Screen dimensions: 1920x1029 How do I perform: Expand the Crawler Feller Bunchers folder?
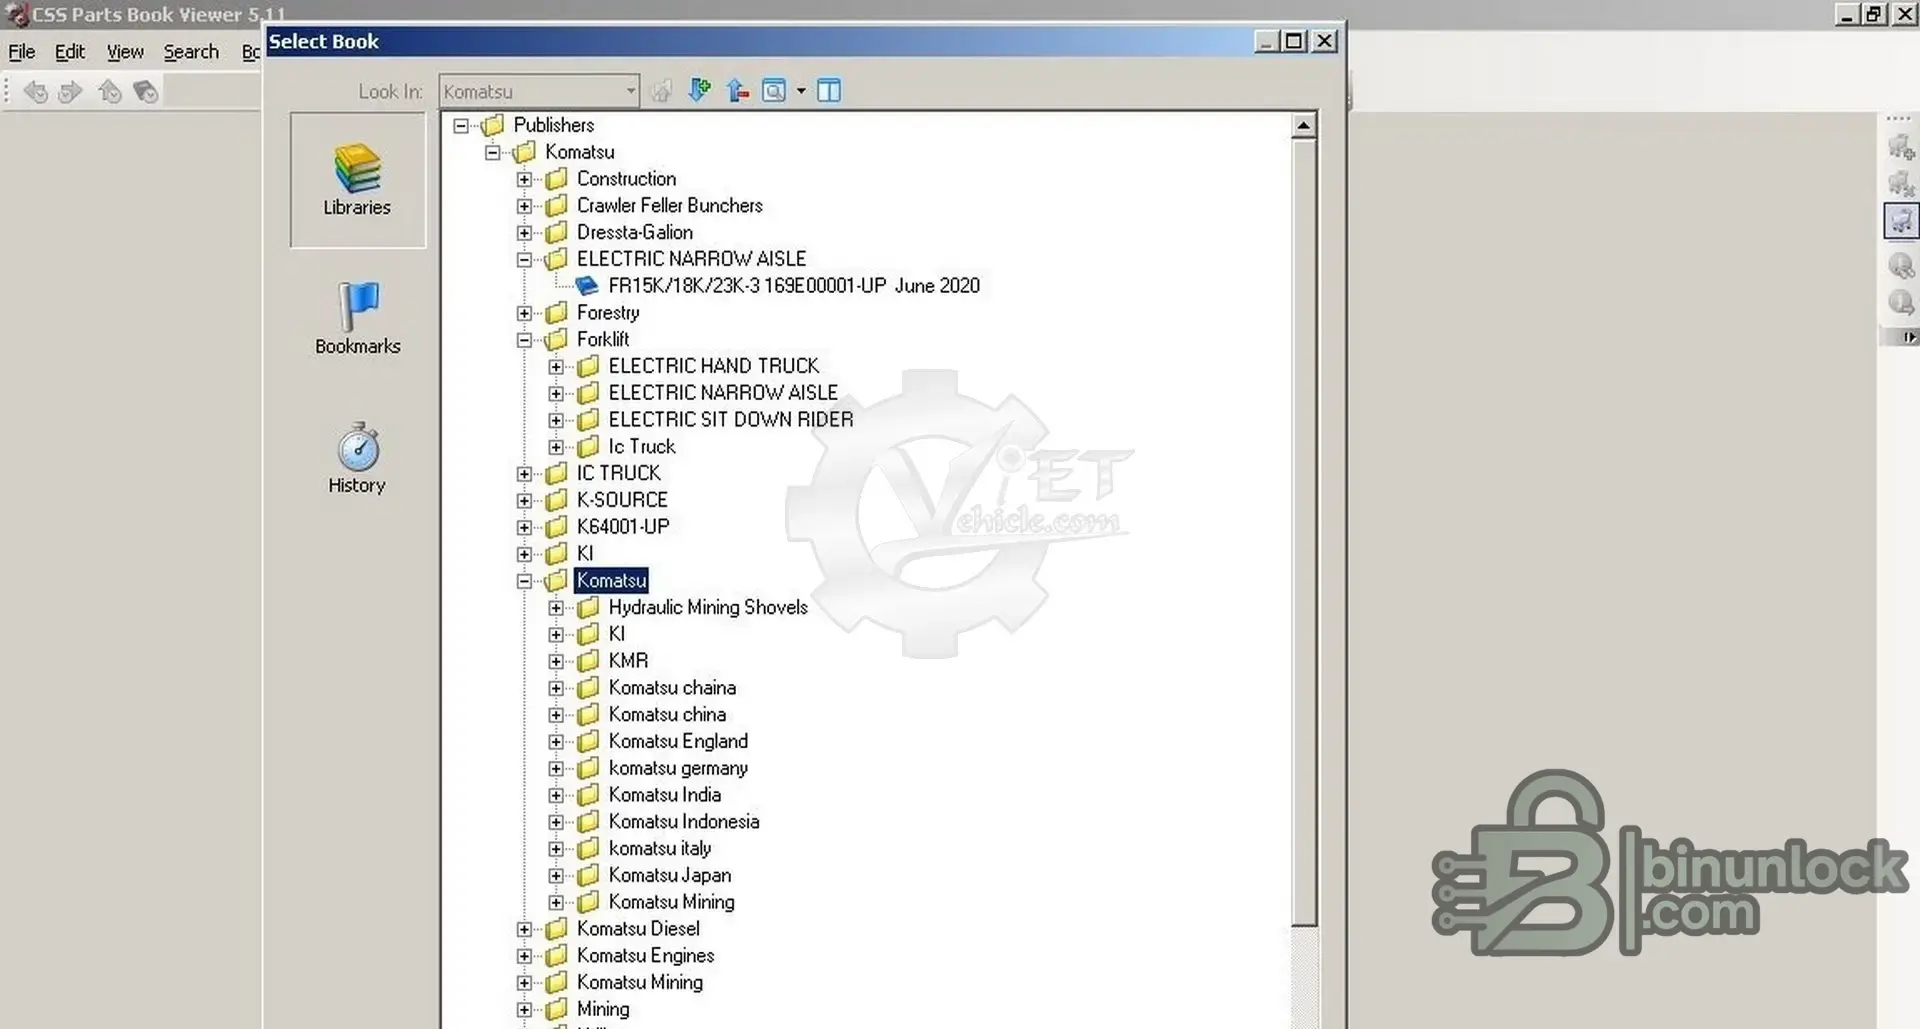(x=524, y=206)
